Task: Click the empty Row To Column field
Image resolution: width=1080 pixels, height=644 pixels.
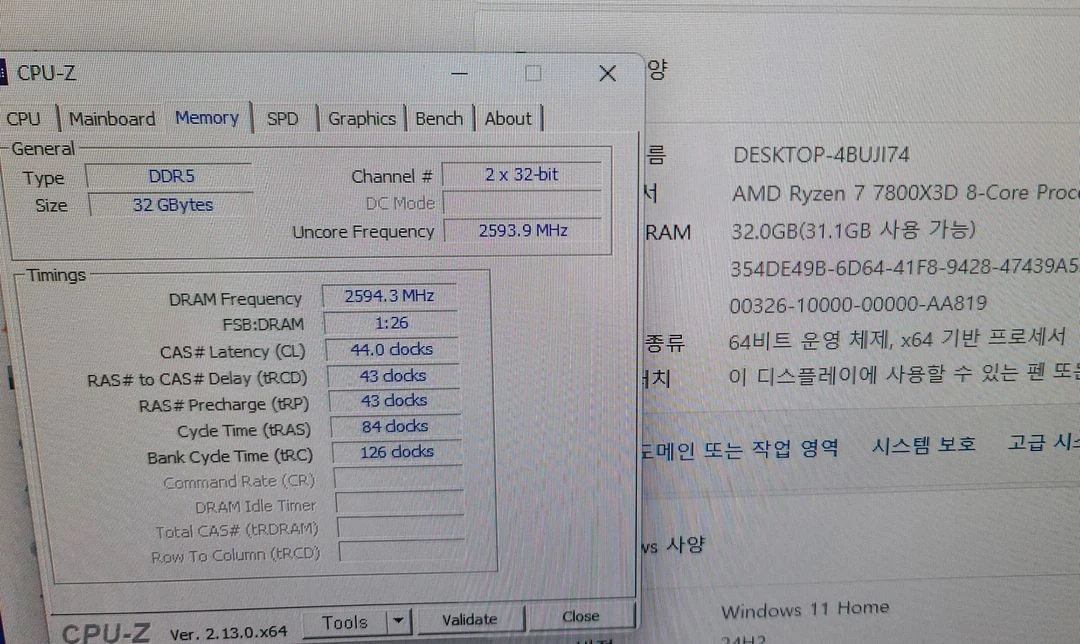Action: point(402,552)
